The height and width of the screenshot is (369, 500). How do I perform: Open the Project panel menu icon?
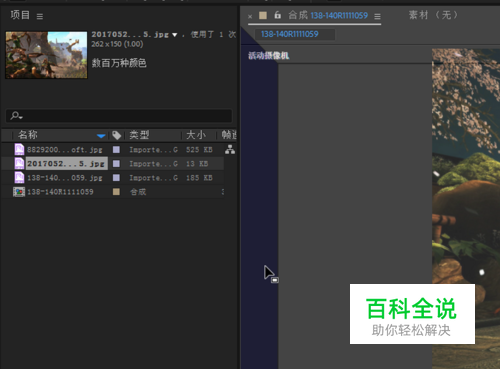tap(40, 16)
